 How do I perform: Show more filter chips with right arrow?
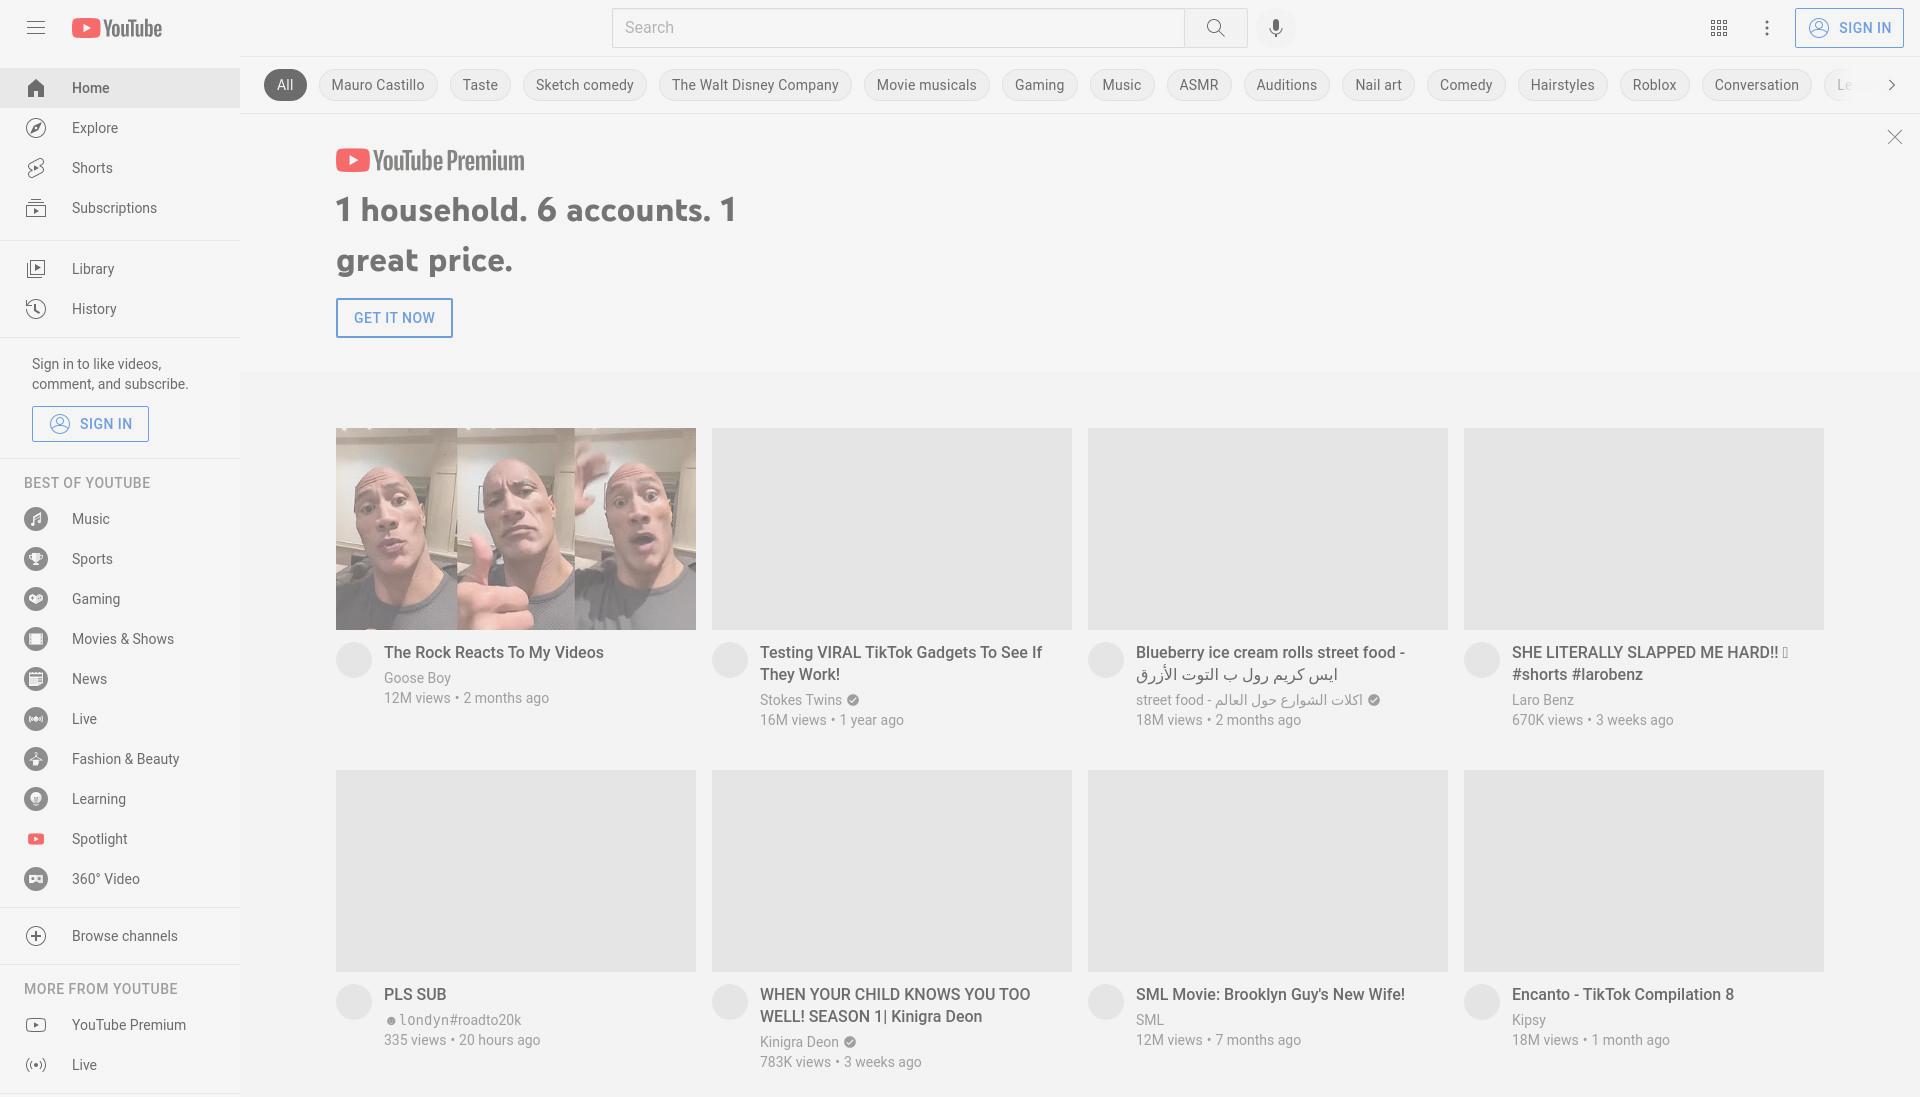click(1891, 85)
